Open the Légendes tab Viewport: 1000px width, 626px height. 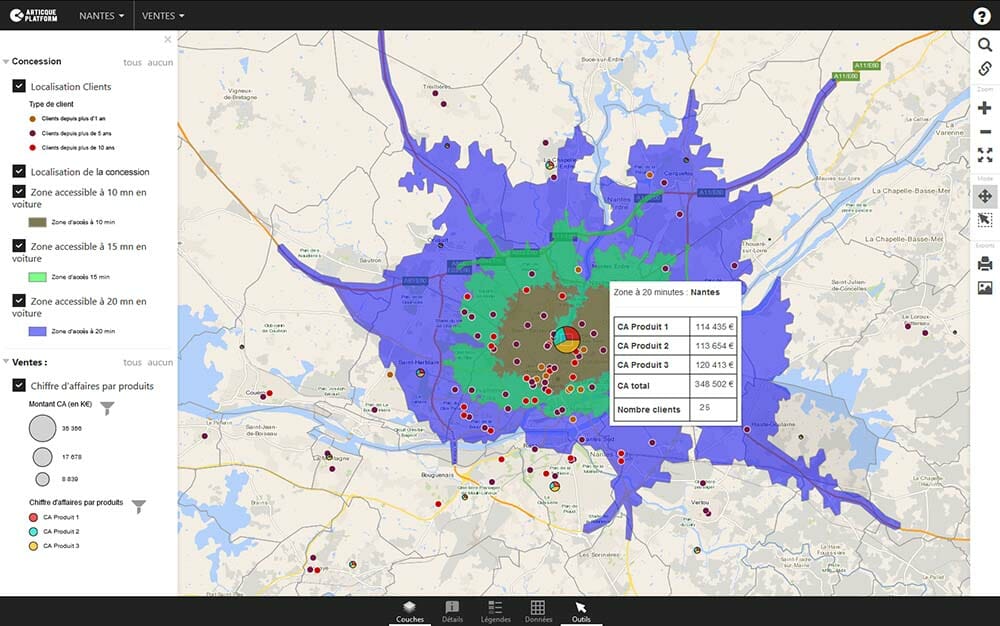(x=495, y=611)
